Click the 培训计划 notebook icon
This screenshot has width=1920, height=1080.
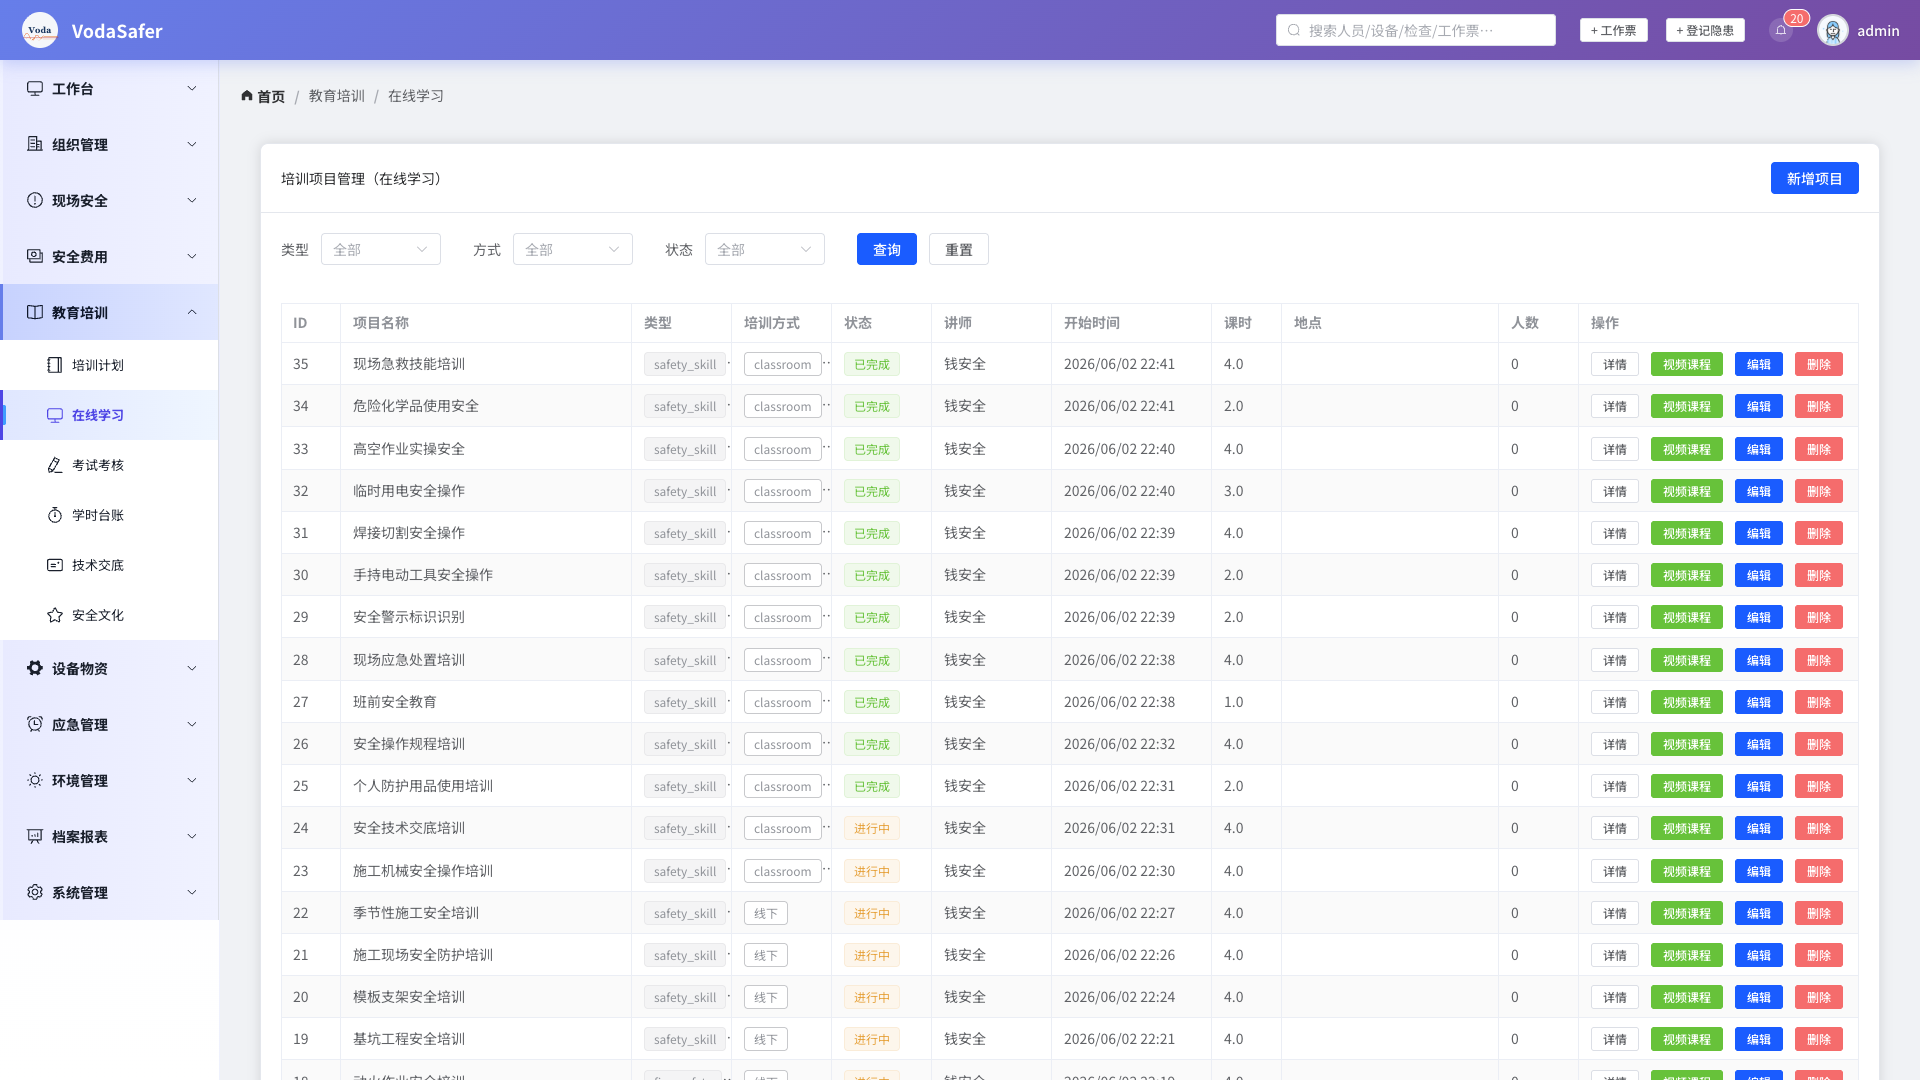[x=55, y=365]
